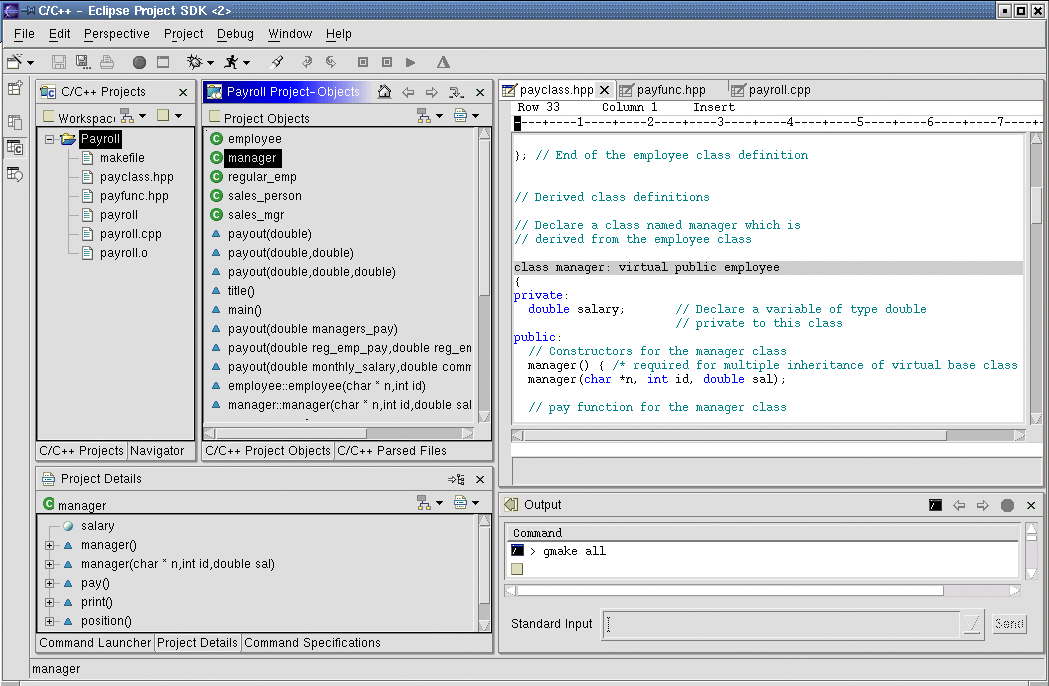1049x686 pixels.
Task: Click the Print icon in main toolbar
Action: coord(107,62)
